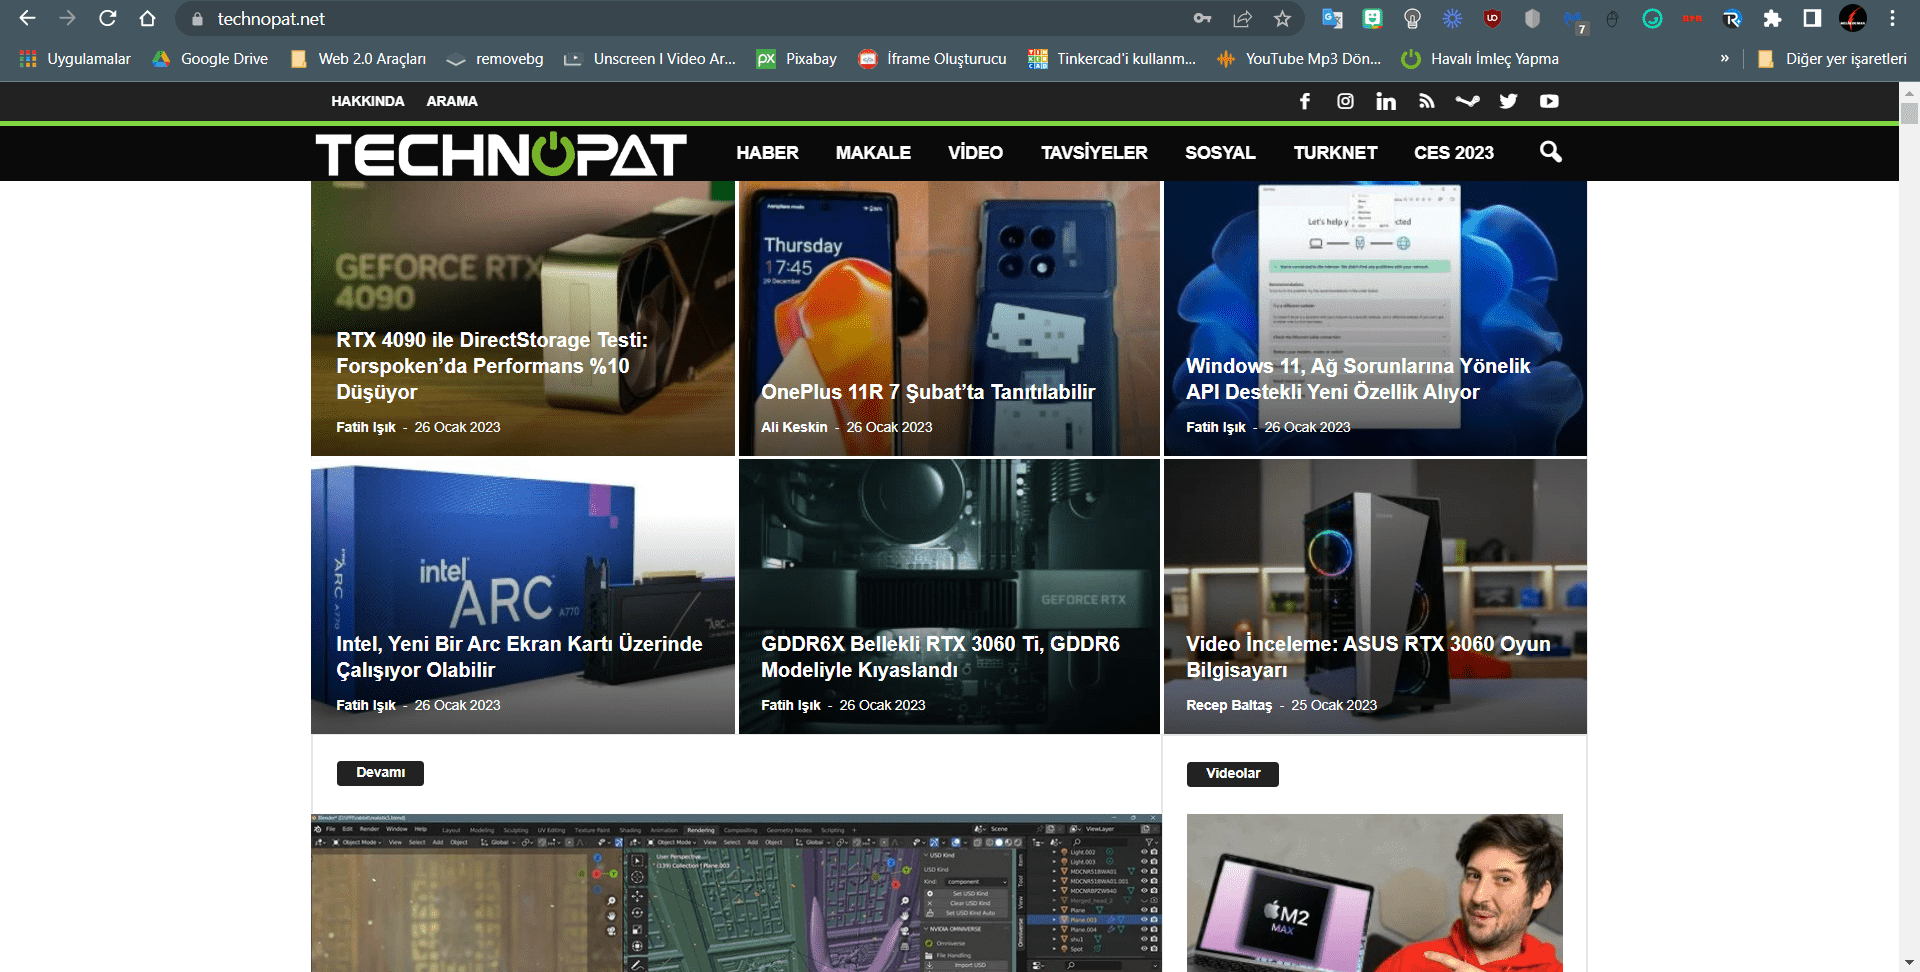Click the LinkedIn icon in header
1920x972 pixels.
1386,101
